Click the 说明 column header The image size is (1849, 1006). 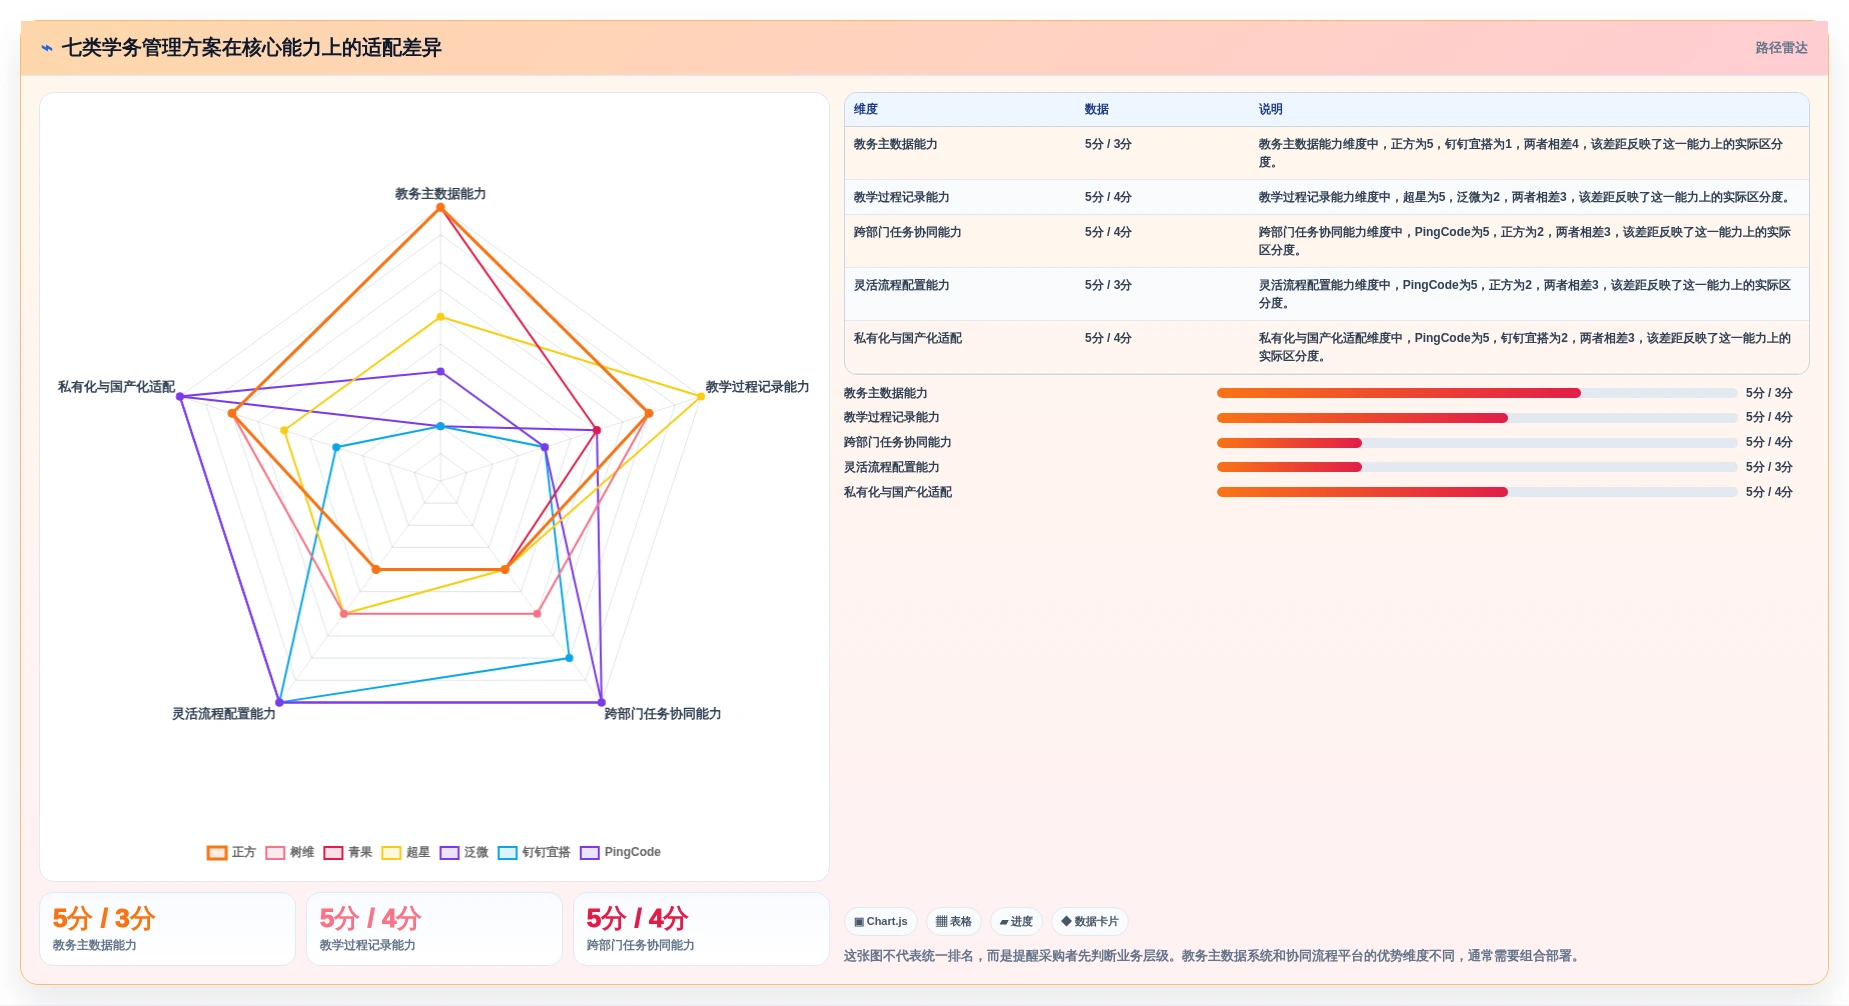tap(1270, 109)
